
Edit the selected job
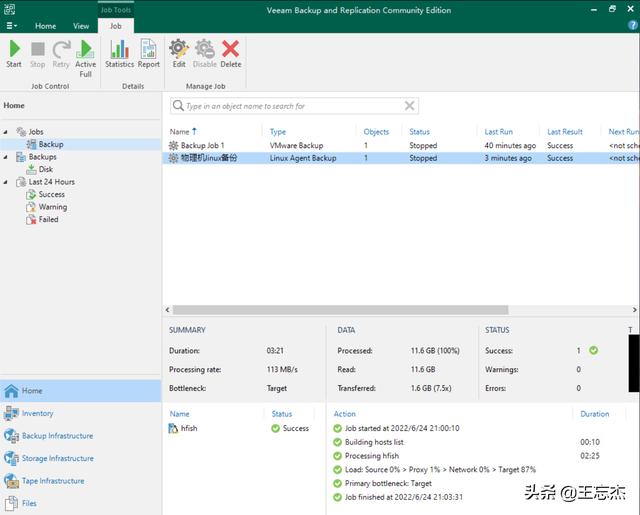click(x=179, y=53)
